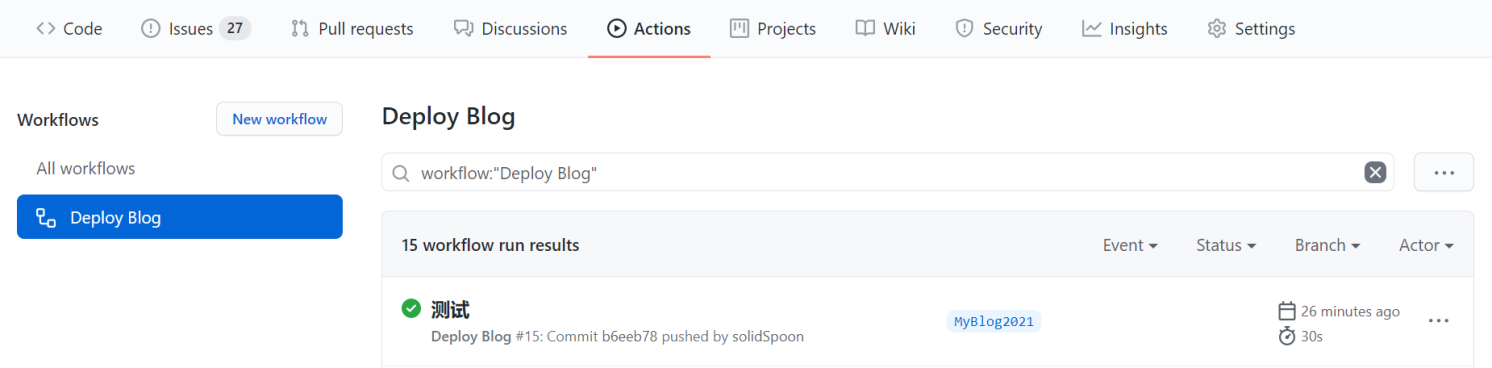
Task: Click the calendar icon beside 26 minutes ago
Action: tap(1287, 311)
